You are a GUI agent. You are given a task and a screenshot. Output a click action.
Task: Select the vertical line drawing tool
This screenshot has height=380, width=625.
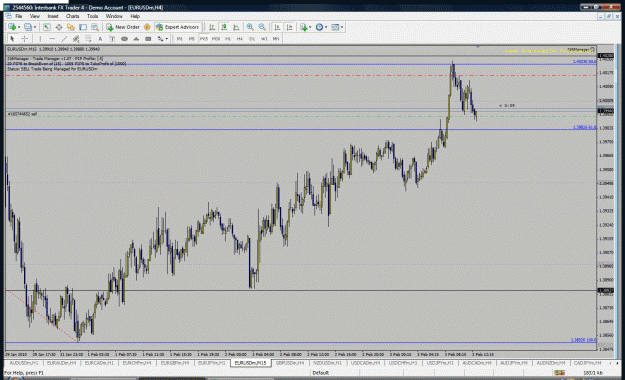[x=40, y=39]
